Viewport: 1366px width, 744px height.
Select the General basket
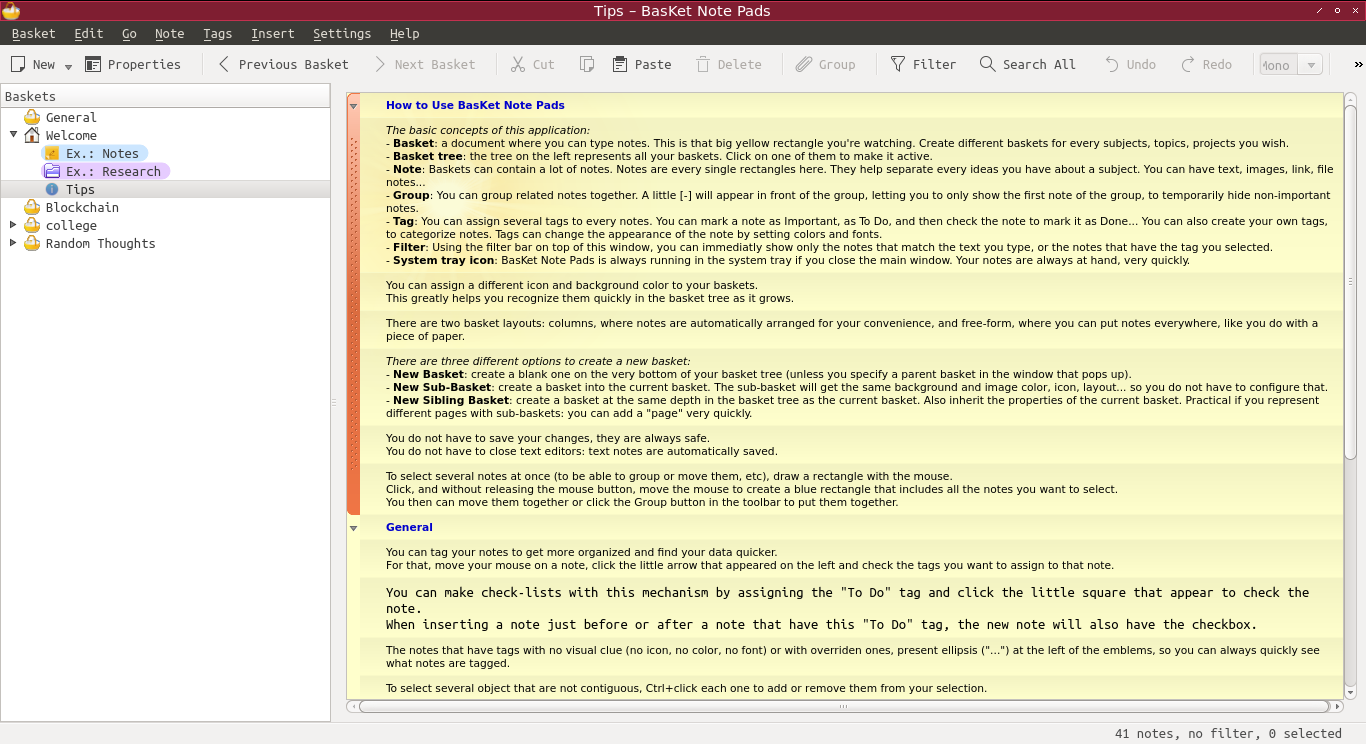coord(71,117)
